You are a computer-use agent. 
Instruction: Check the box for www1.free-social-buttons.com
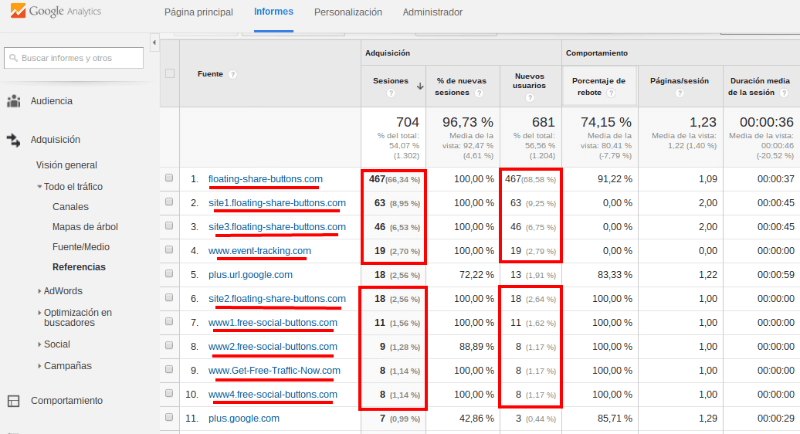tap(169, 322)
